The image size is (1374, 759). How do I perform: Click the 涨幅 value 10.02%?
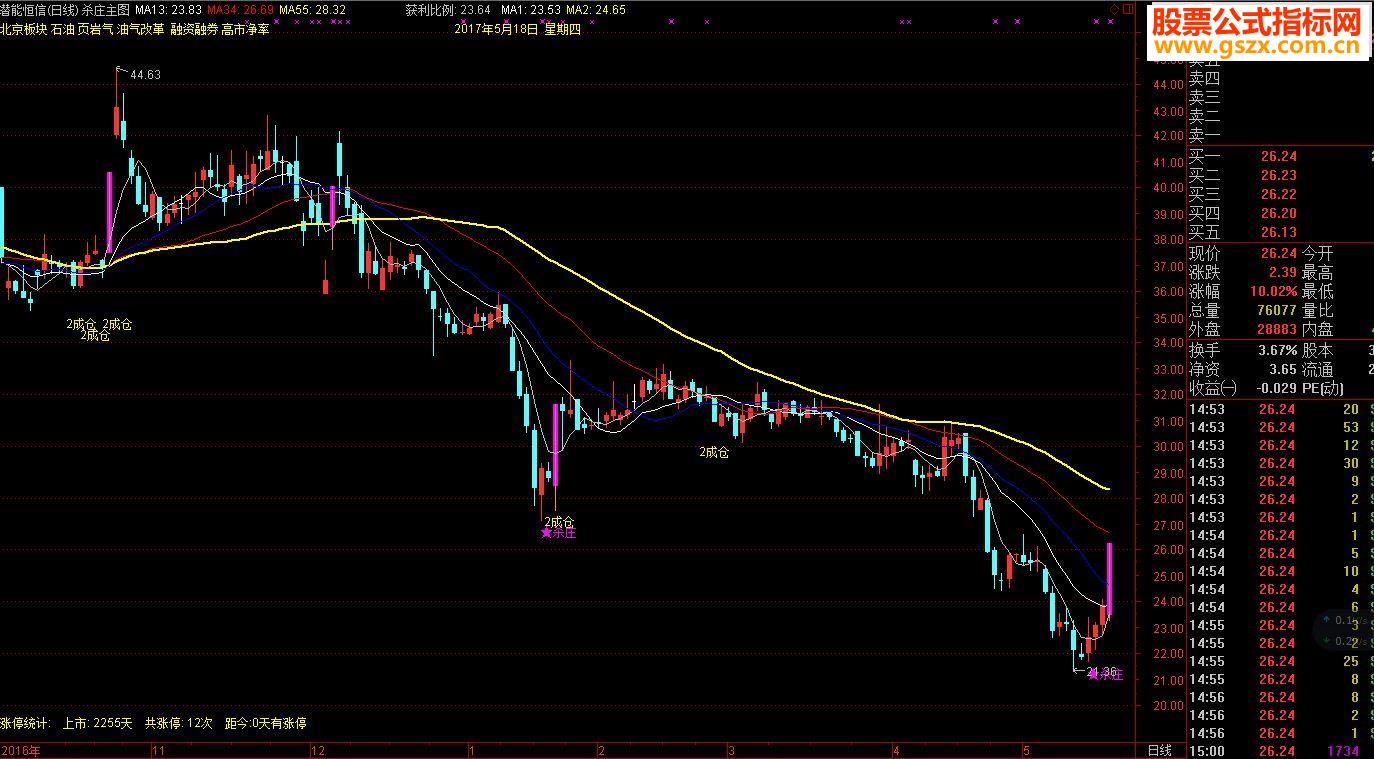pyautogui.click(x=1274, y=292)
